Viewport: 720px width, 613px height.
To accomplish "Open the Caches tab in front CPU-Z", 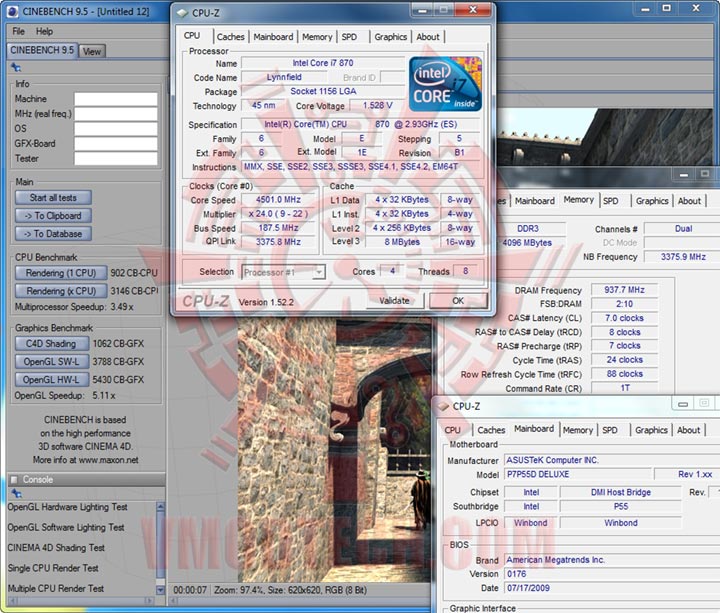I will (x=231, y=37).
